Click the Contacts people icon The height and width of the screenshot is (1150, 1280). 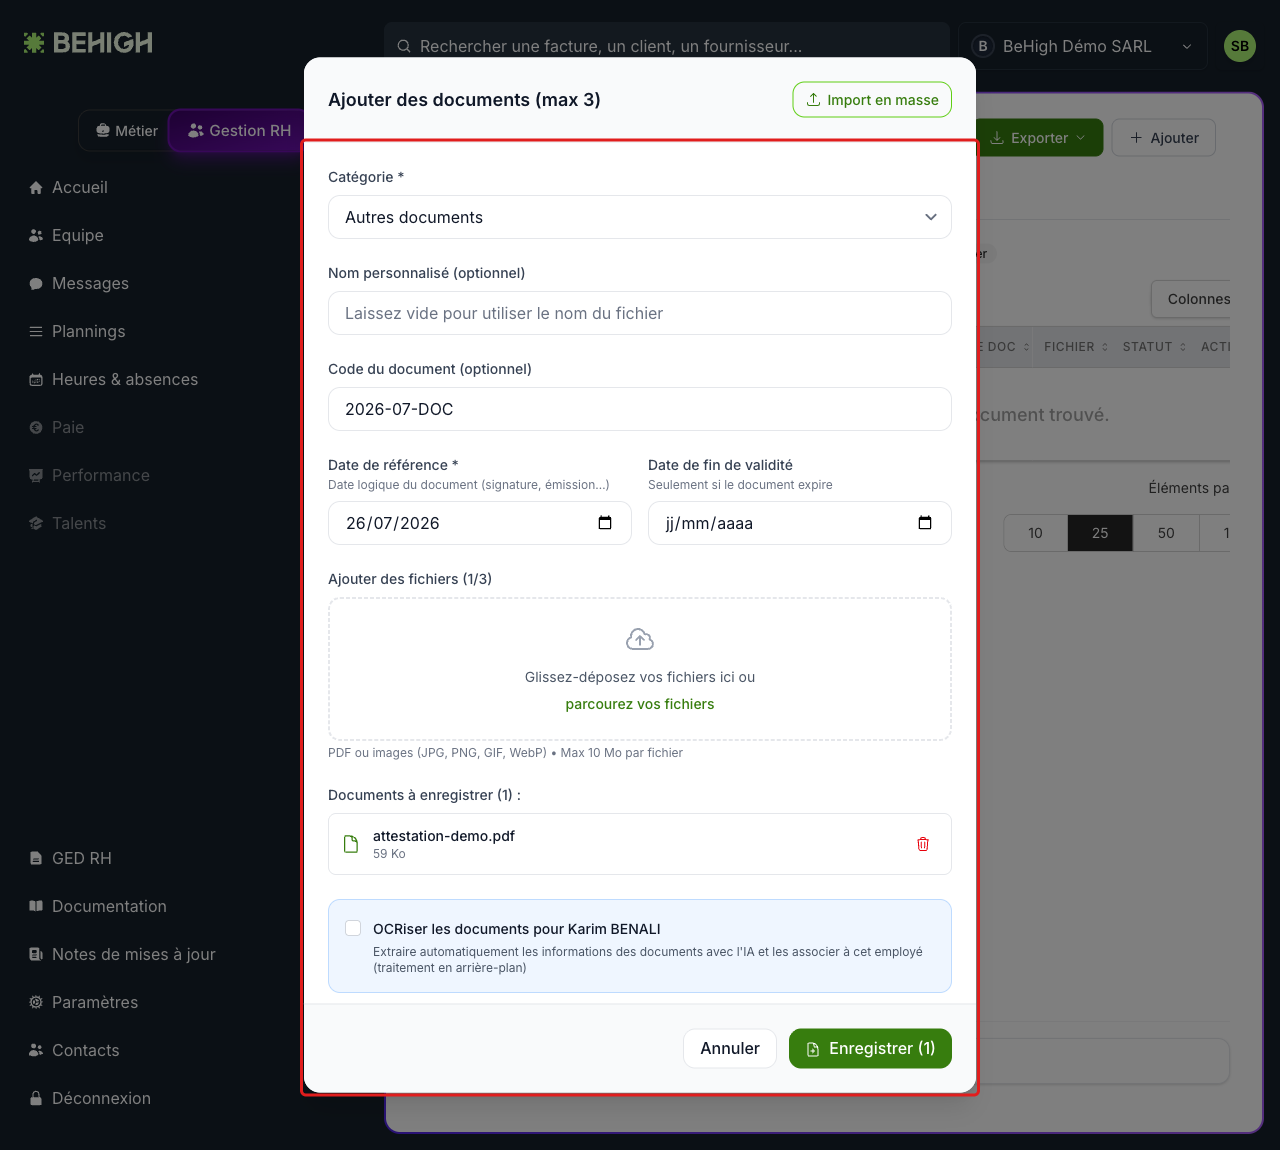click(x=36, y=1050)
